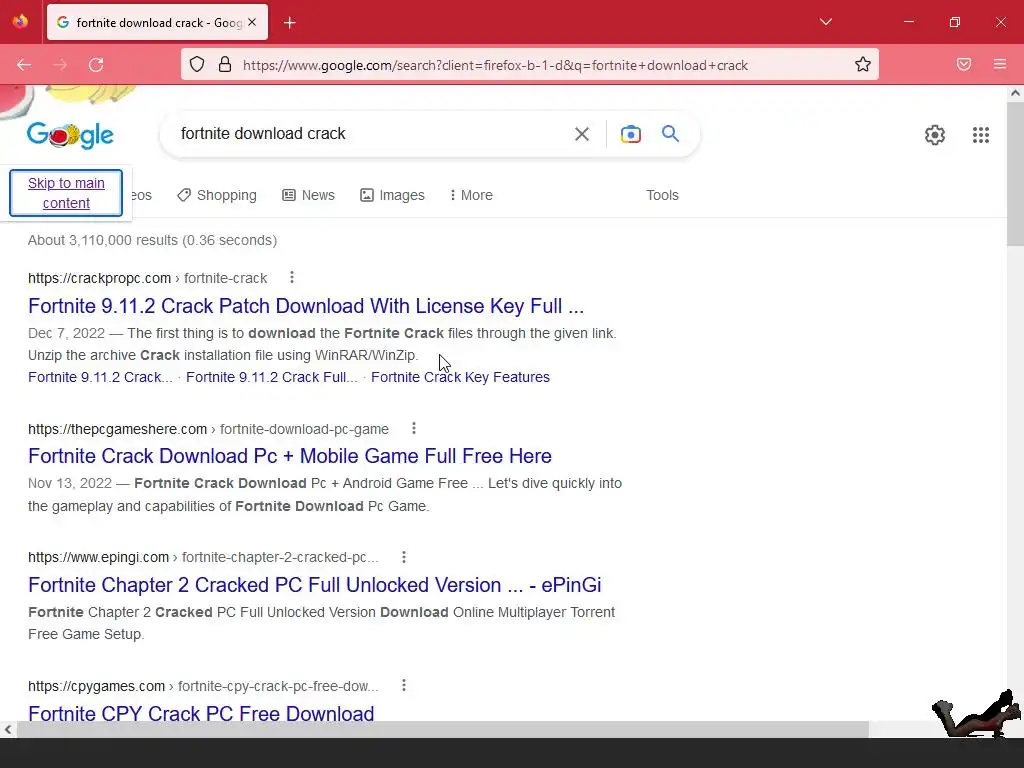Viewport: 1024px width, 768px height.
Task: Open the list all tabs chevron
Action: point(825,22)
